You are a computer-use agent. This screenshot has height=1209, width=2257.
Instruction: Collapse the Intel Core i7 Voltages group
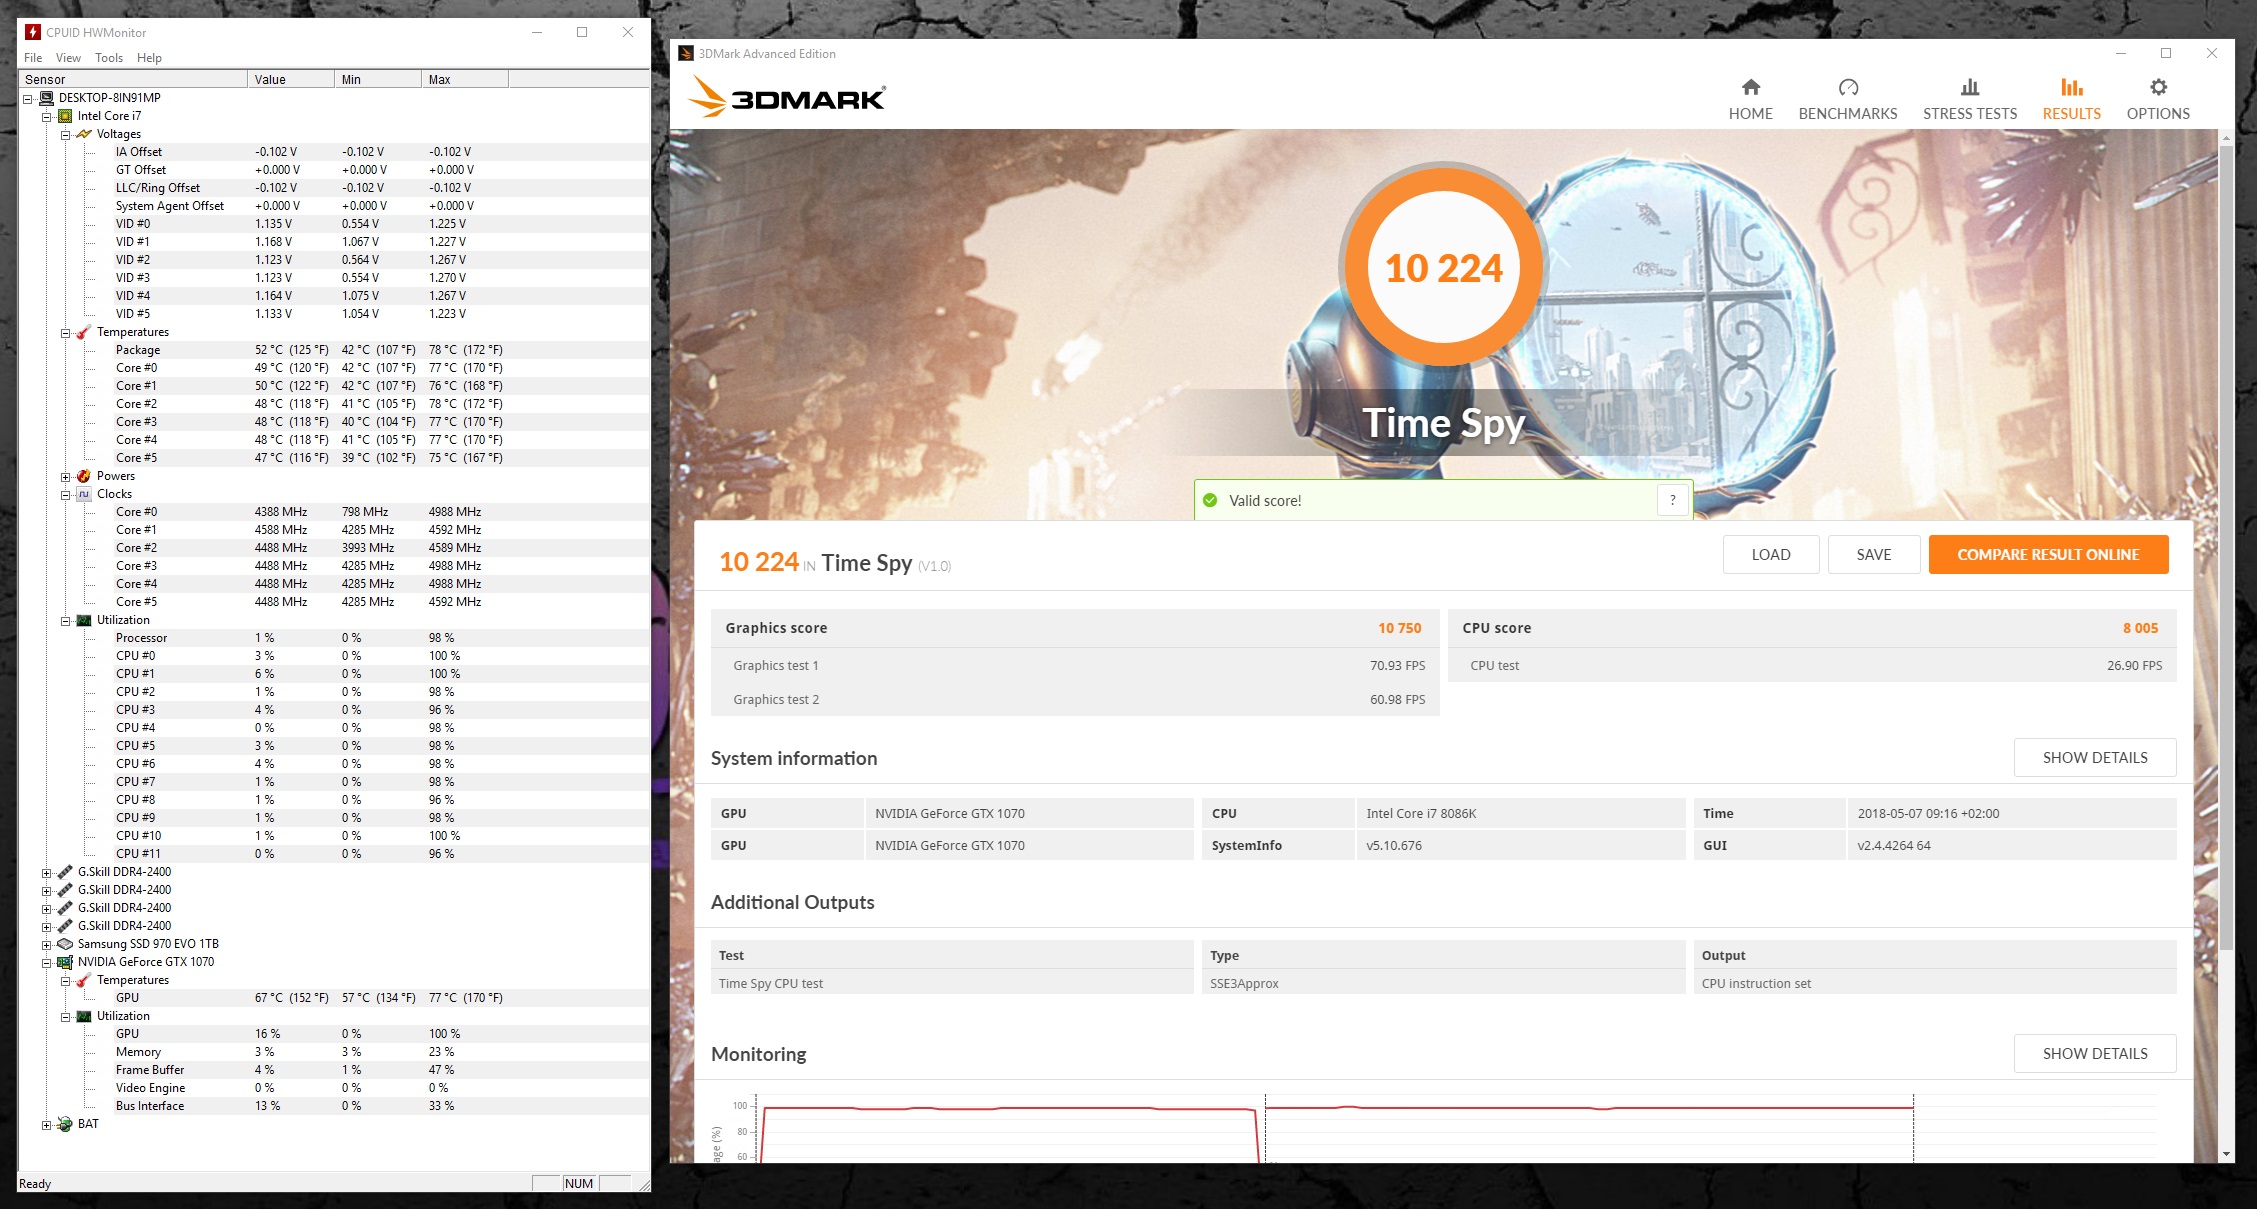pos(65,134)
